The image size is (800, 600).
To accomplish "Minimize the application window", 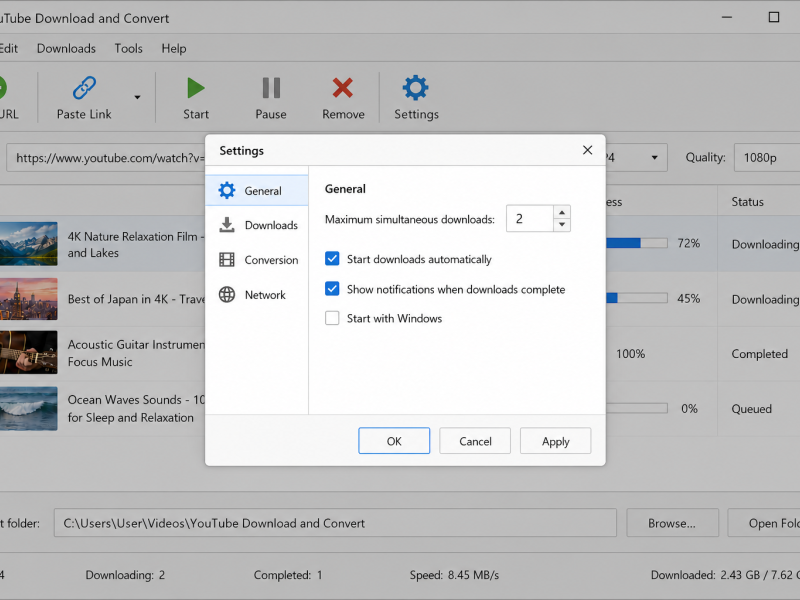I will (727, 17).
